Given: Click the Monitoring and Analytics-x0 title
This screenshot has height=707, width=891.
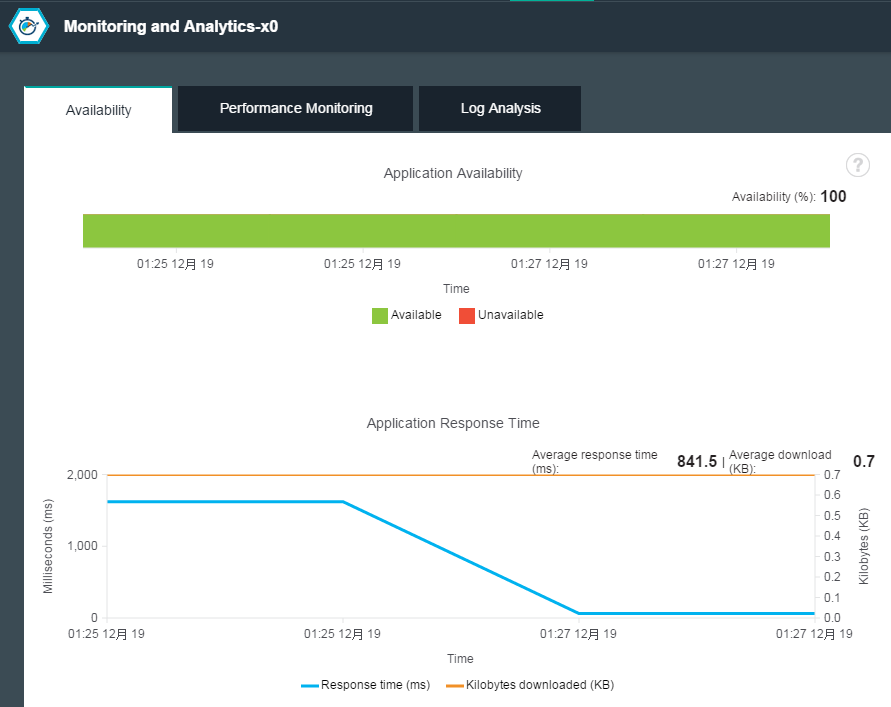Looking at the screenshot, I should pos(171,27).
